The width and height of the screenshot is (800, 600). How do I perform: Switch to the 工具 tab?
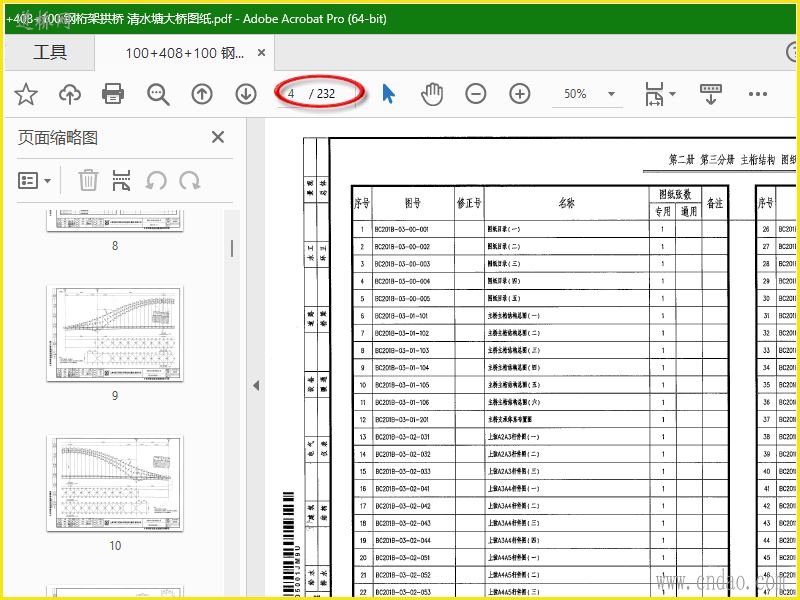coord(50,53)
